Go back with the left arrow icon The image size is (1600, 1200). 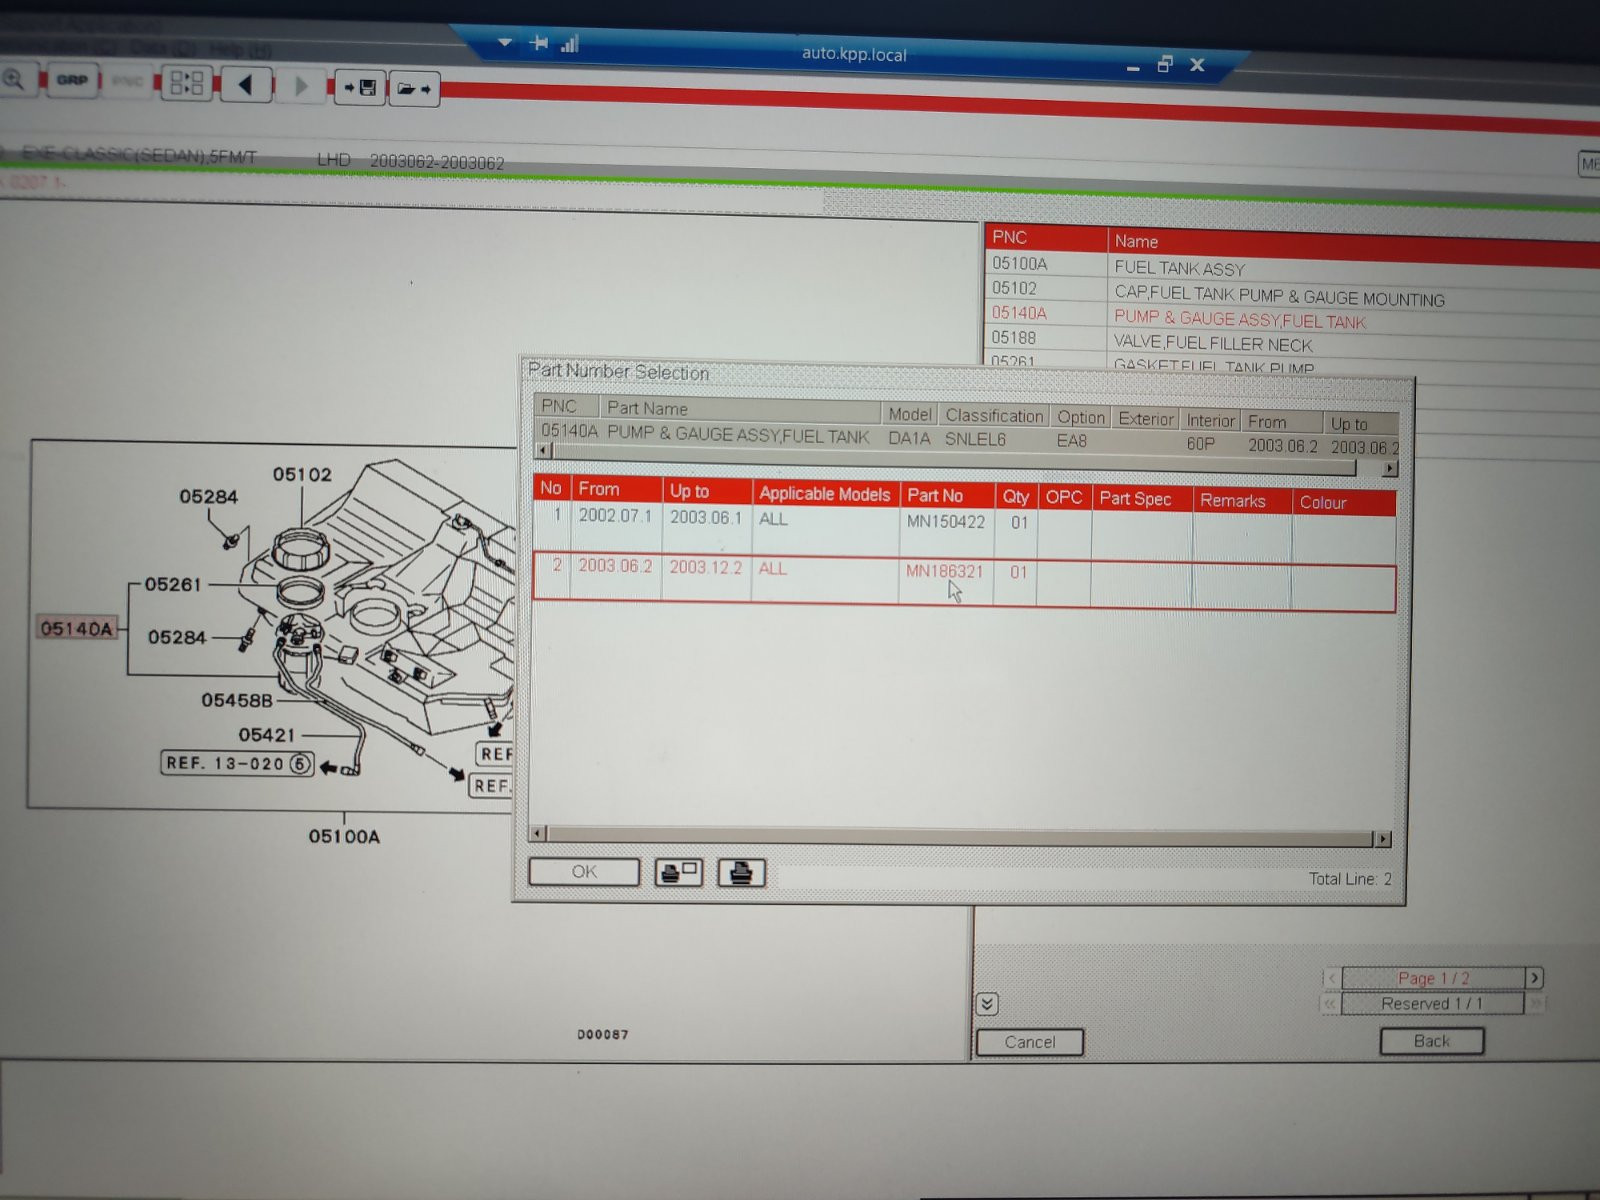(x=245, y=85)
